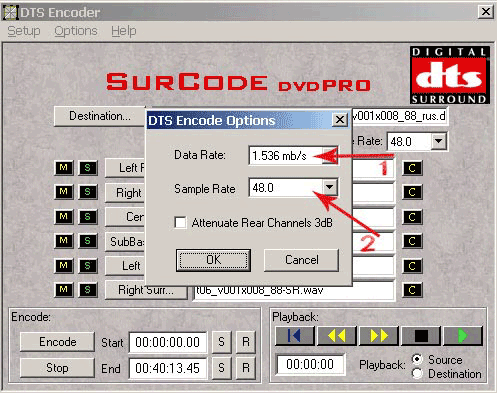This screenshot has height=393, width=497.
Task: Click the yellow fast forward button
Action: (379, 336)
